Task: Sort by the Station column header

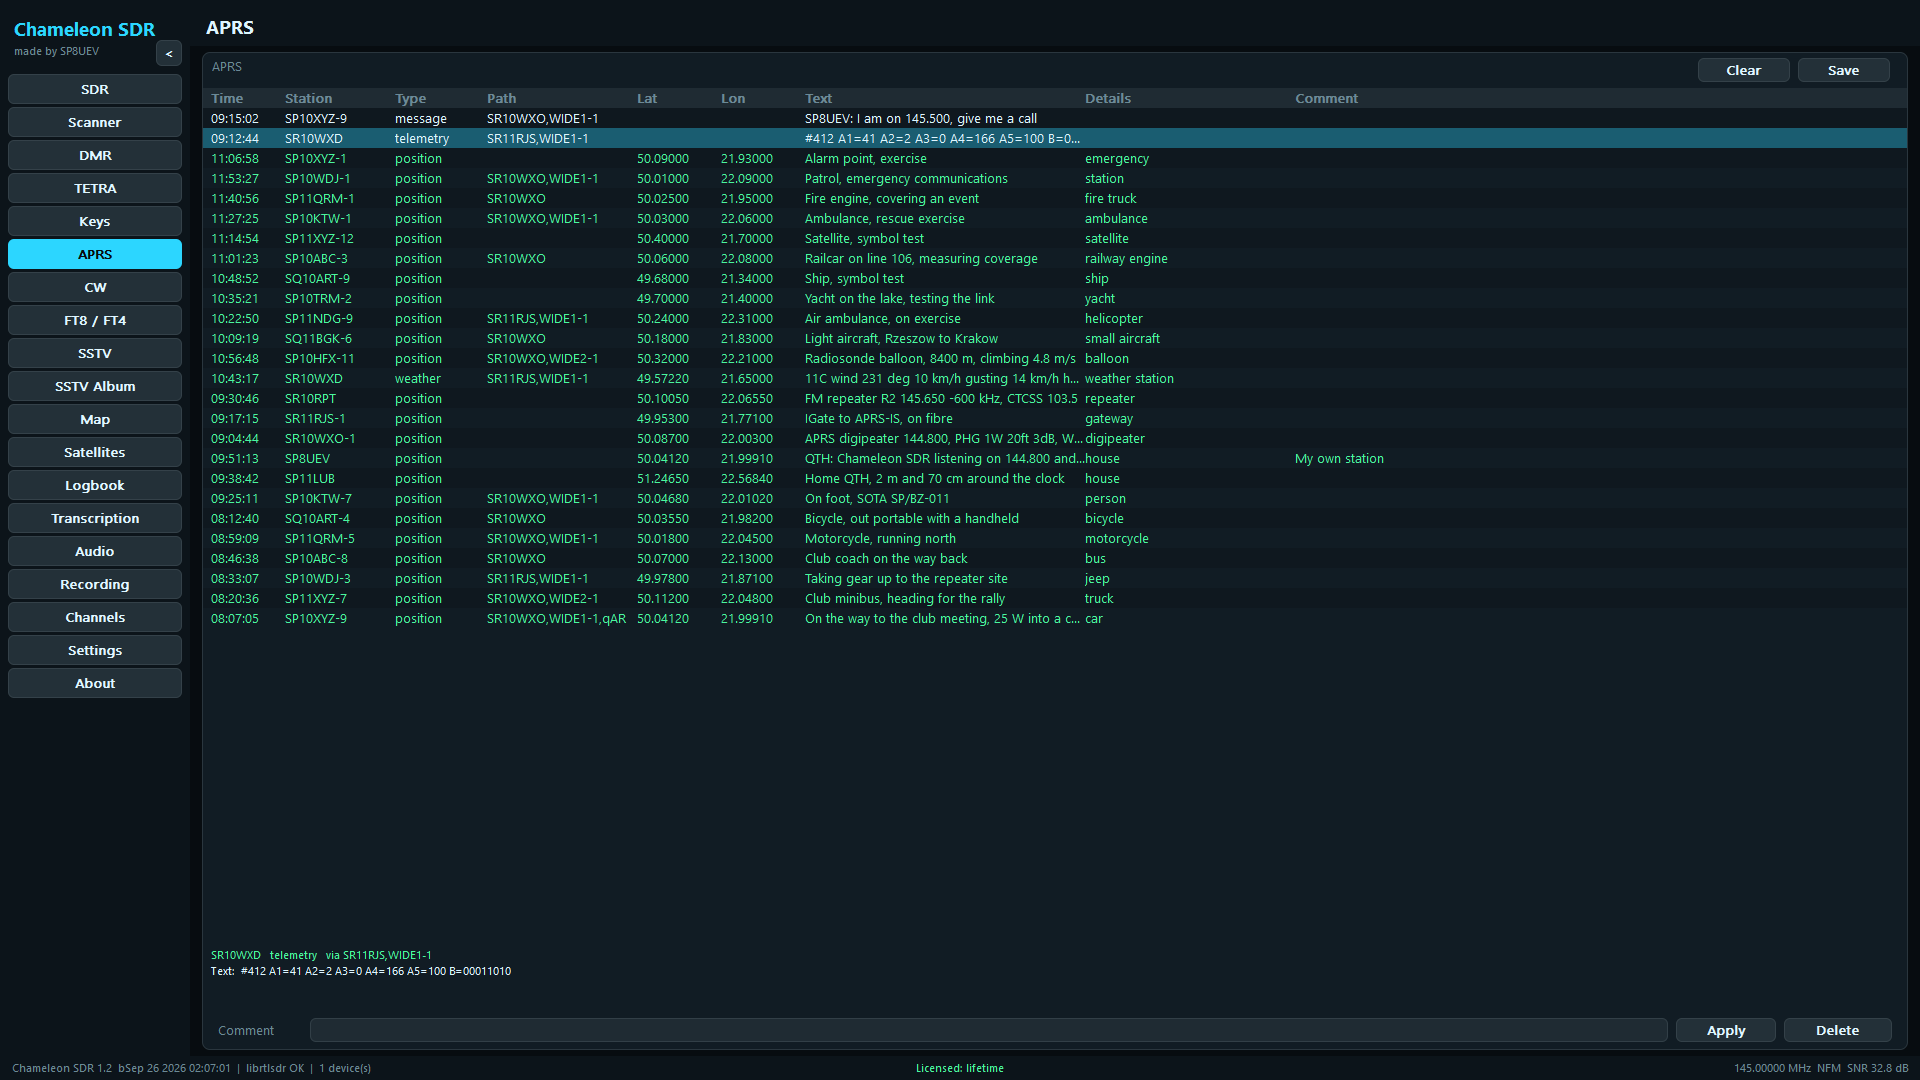Action: [x=308, y=98]
